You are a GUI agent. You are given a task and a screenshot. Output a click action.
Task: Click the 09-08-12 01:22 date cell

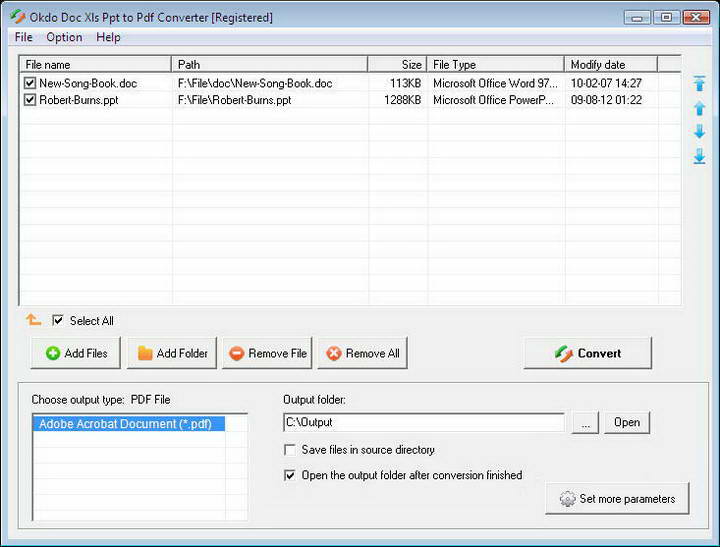point(606,100)
